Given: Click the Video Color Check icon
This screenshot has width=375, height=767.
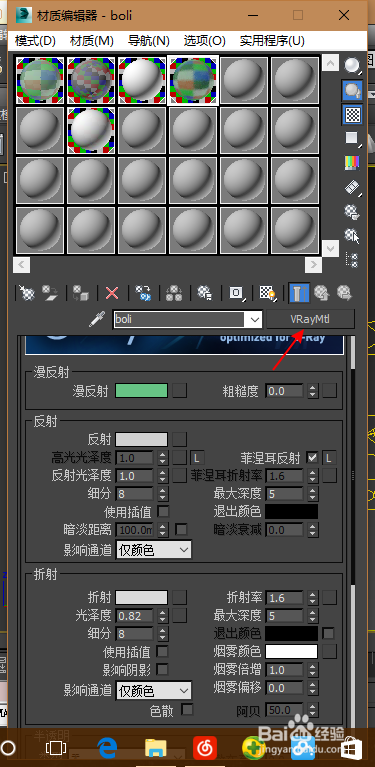Looking at the screenshot, I should pyautogui.click(x=352, y=162).
